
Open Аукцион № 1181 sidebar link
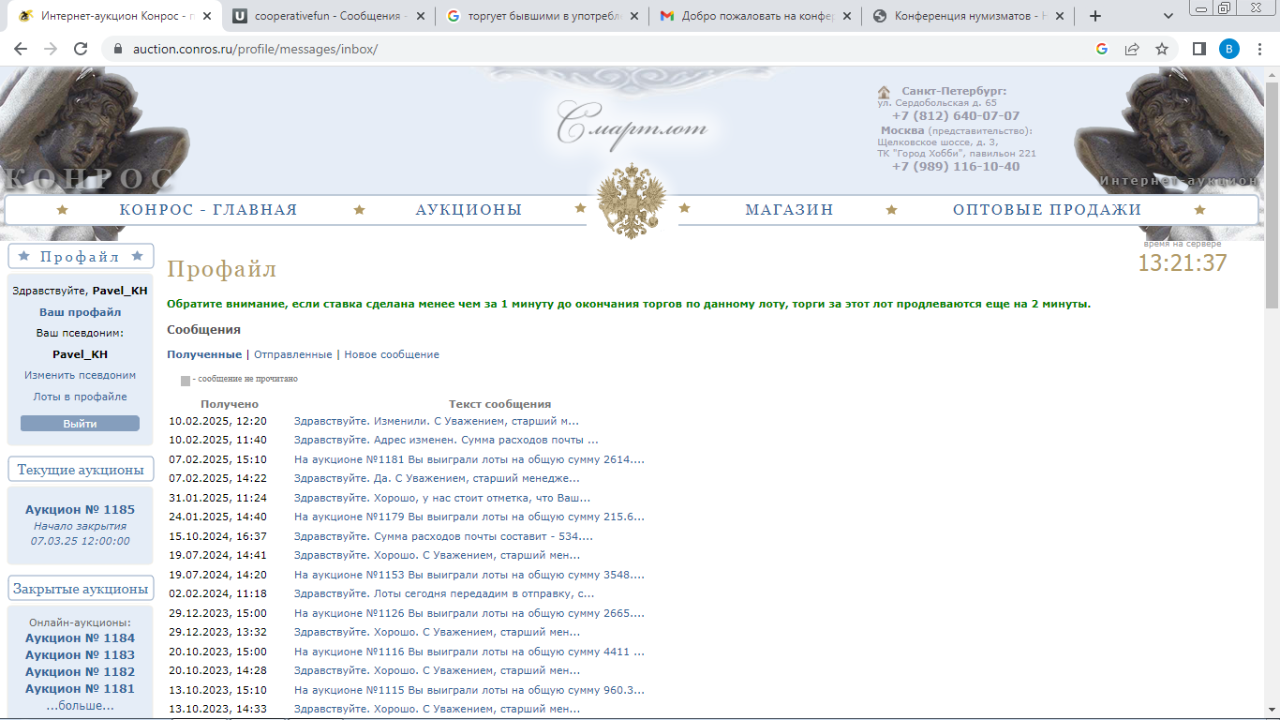pos(80,689)
